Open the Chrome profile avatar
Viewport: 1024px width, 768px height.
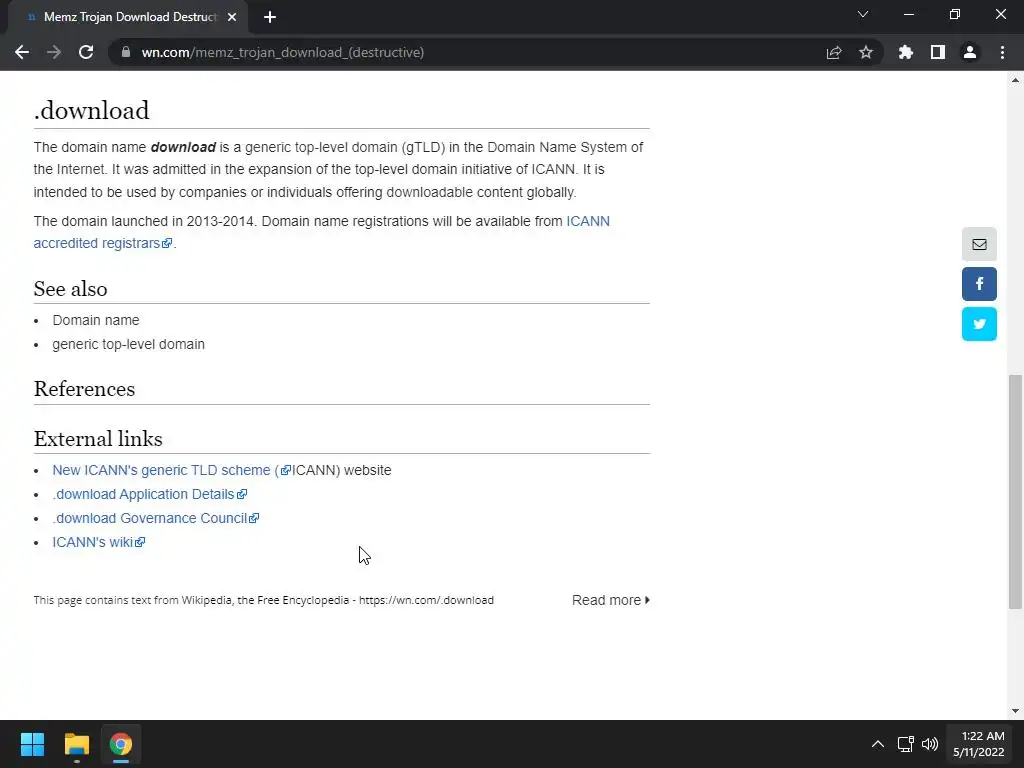coord(970,52)
